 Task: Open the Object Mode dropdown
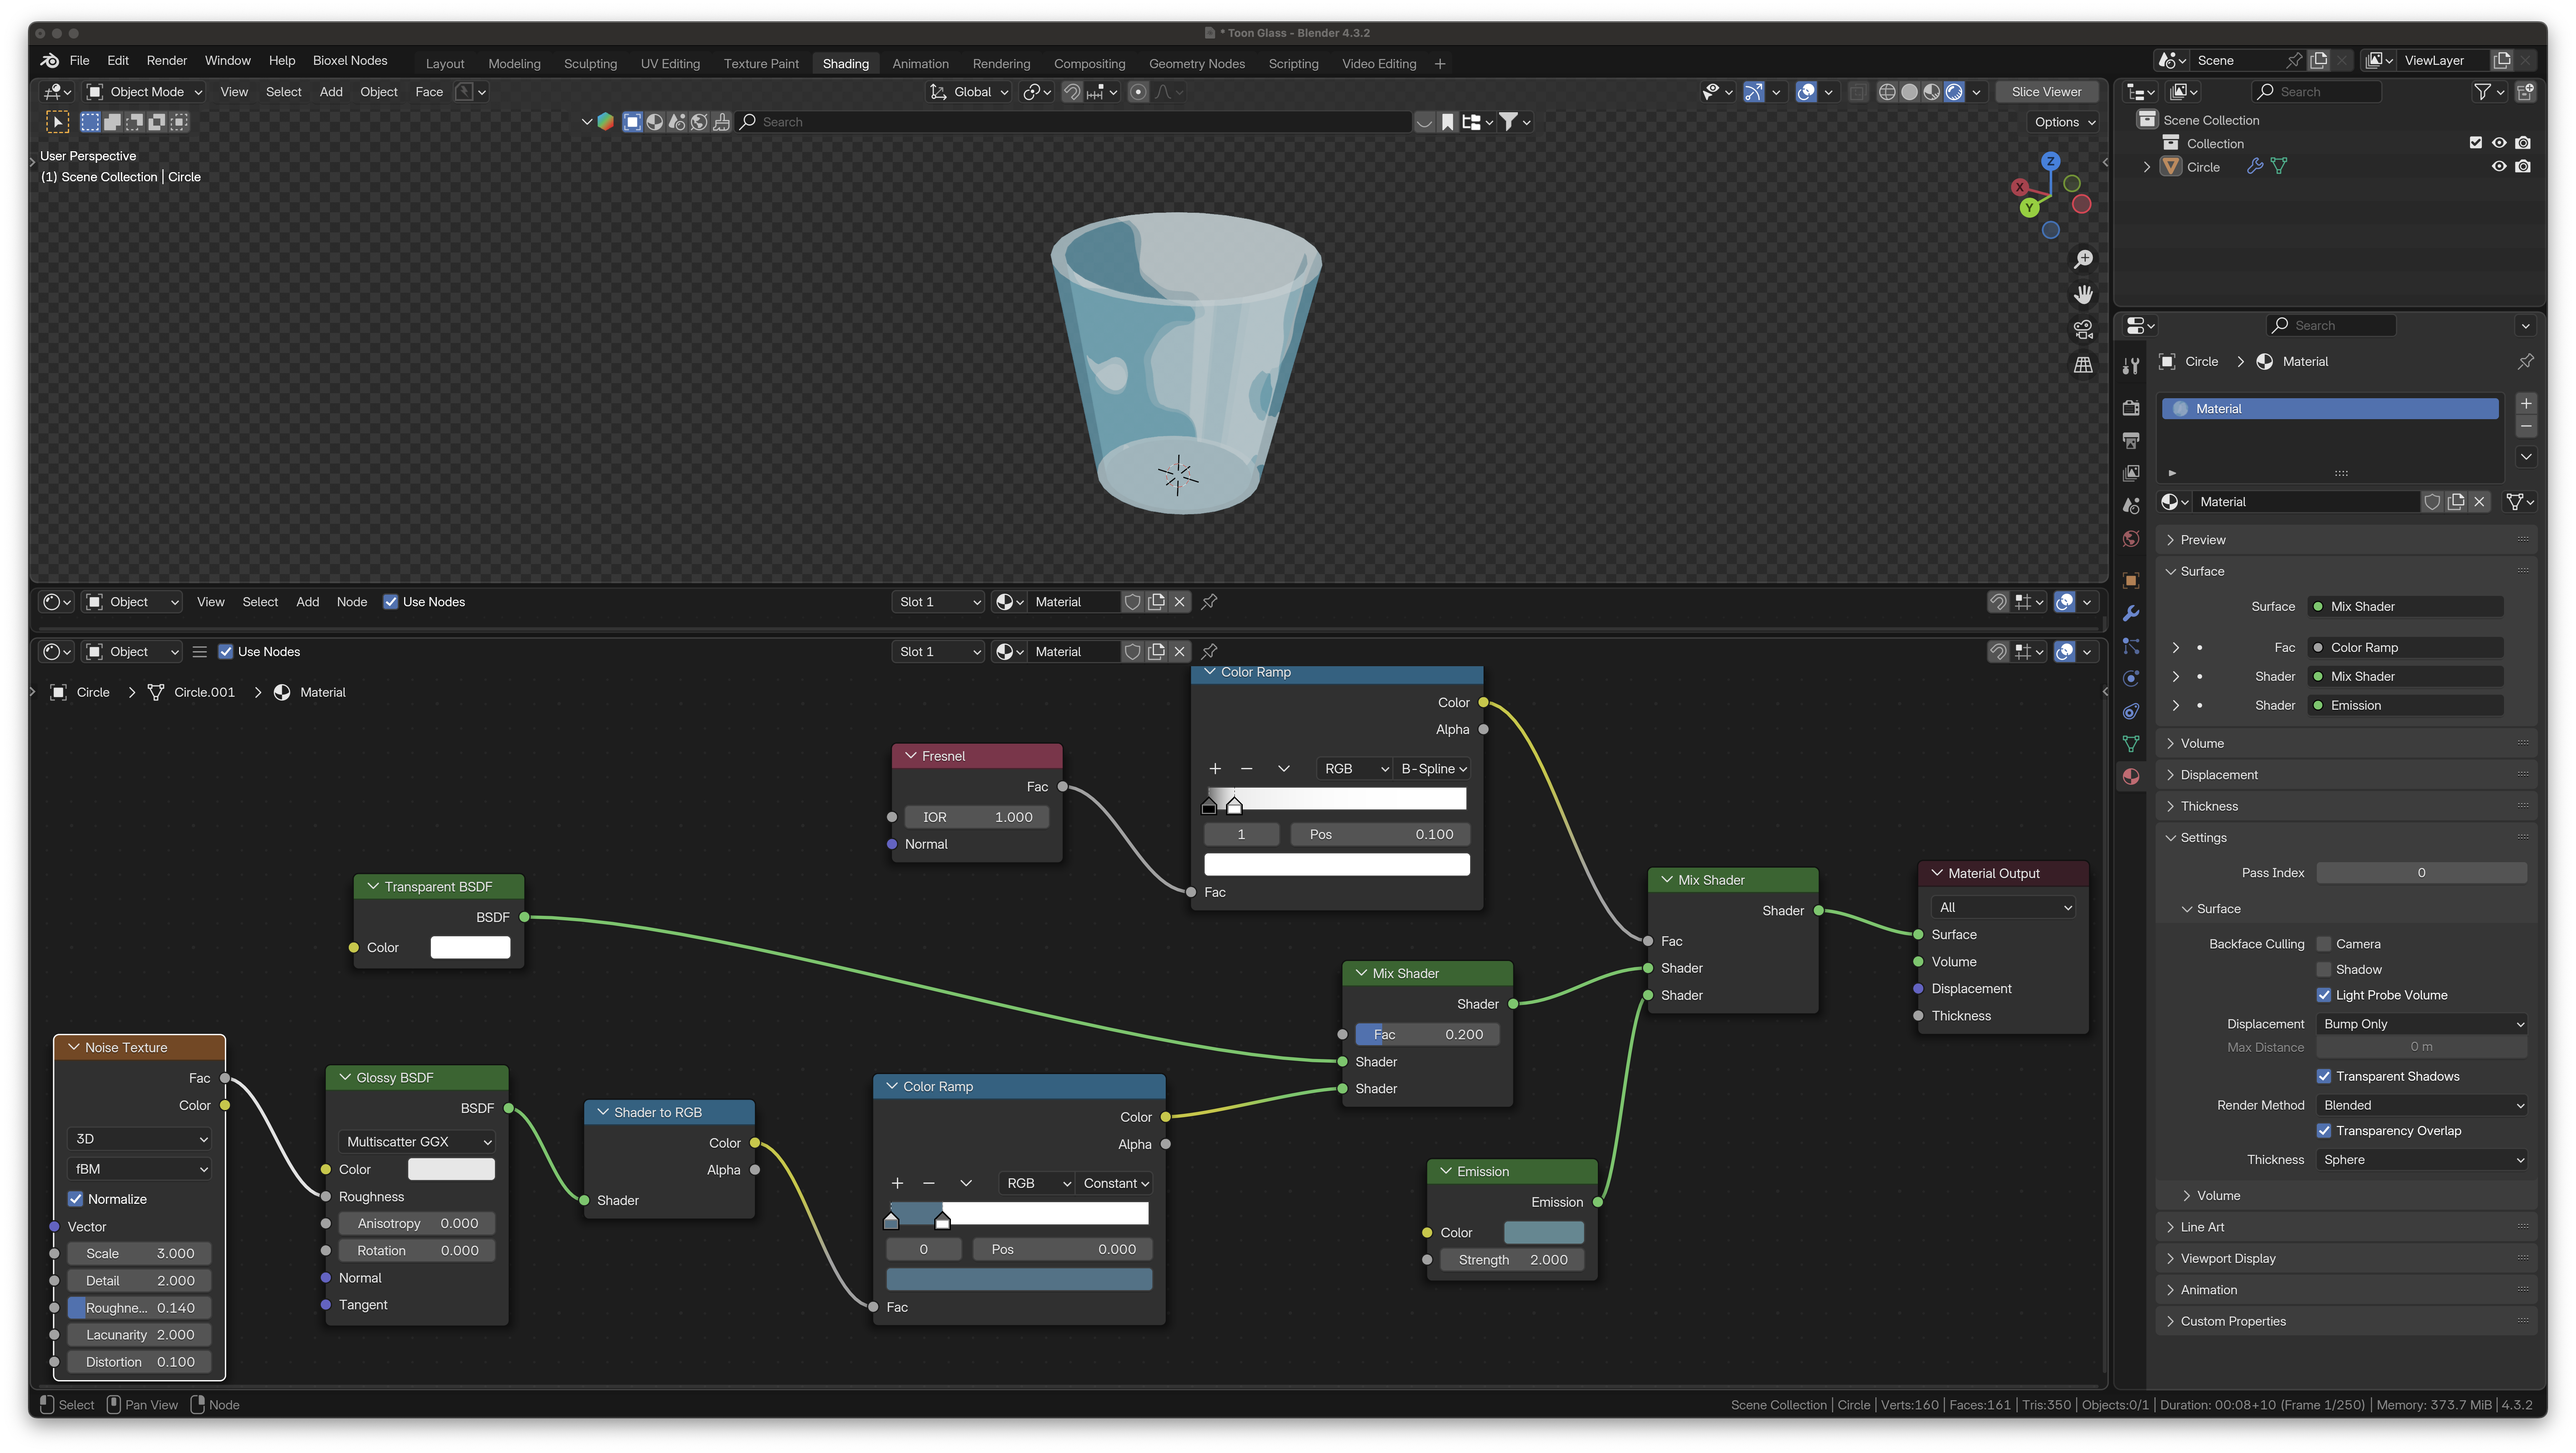(145, 92)
